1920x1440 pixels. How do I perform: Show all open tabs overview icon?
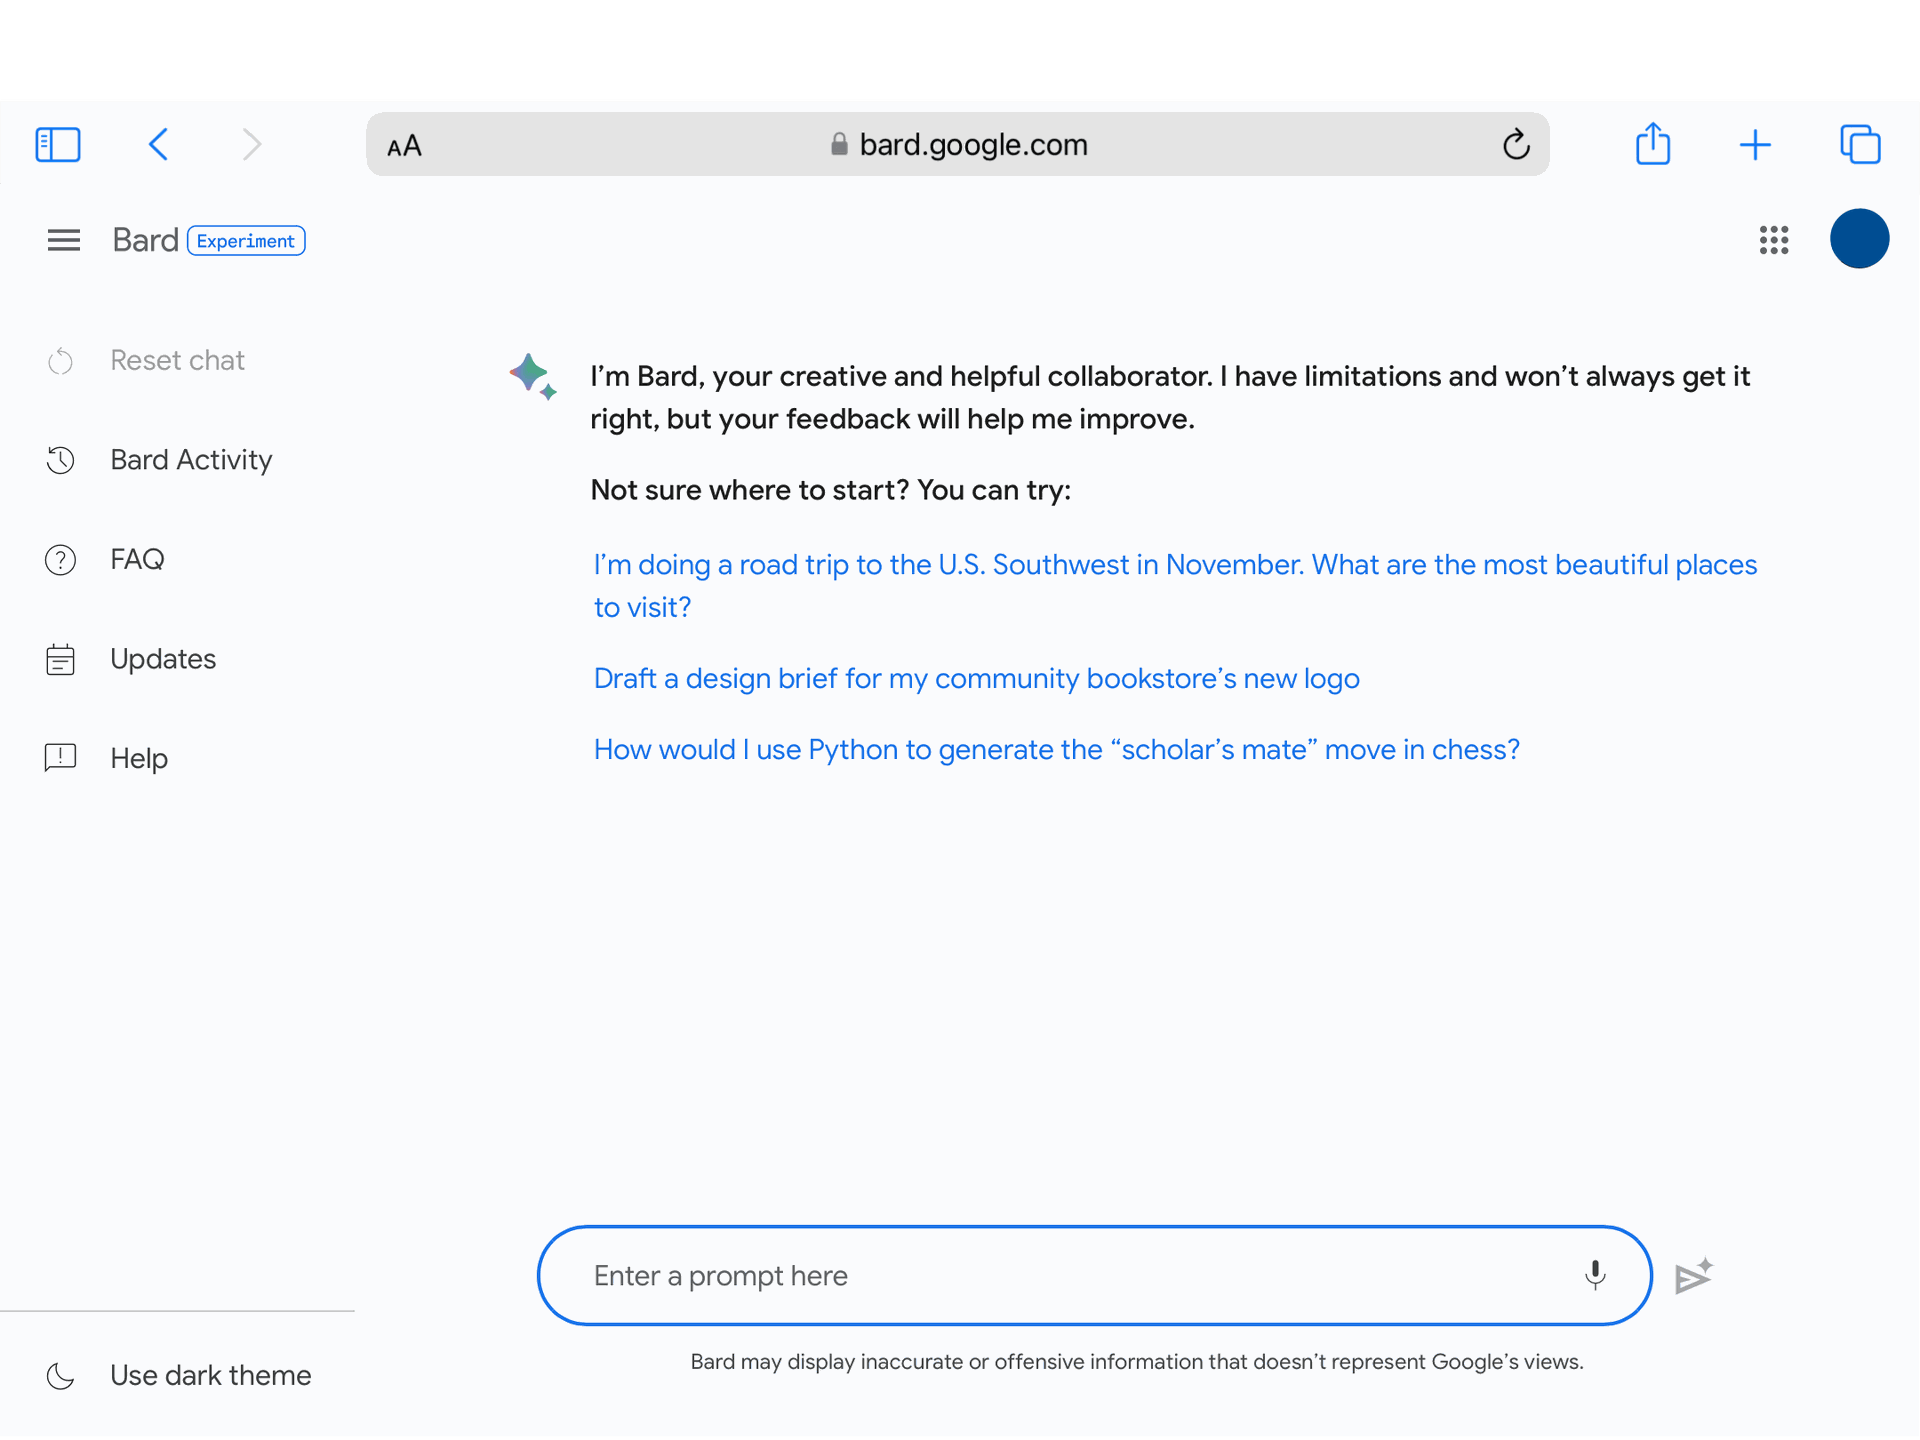pos(1860,144)
